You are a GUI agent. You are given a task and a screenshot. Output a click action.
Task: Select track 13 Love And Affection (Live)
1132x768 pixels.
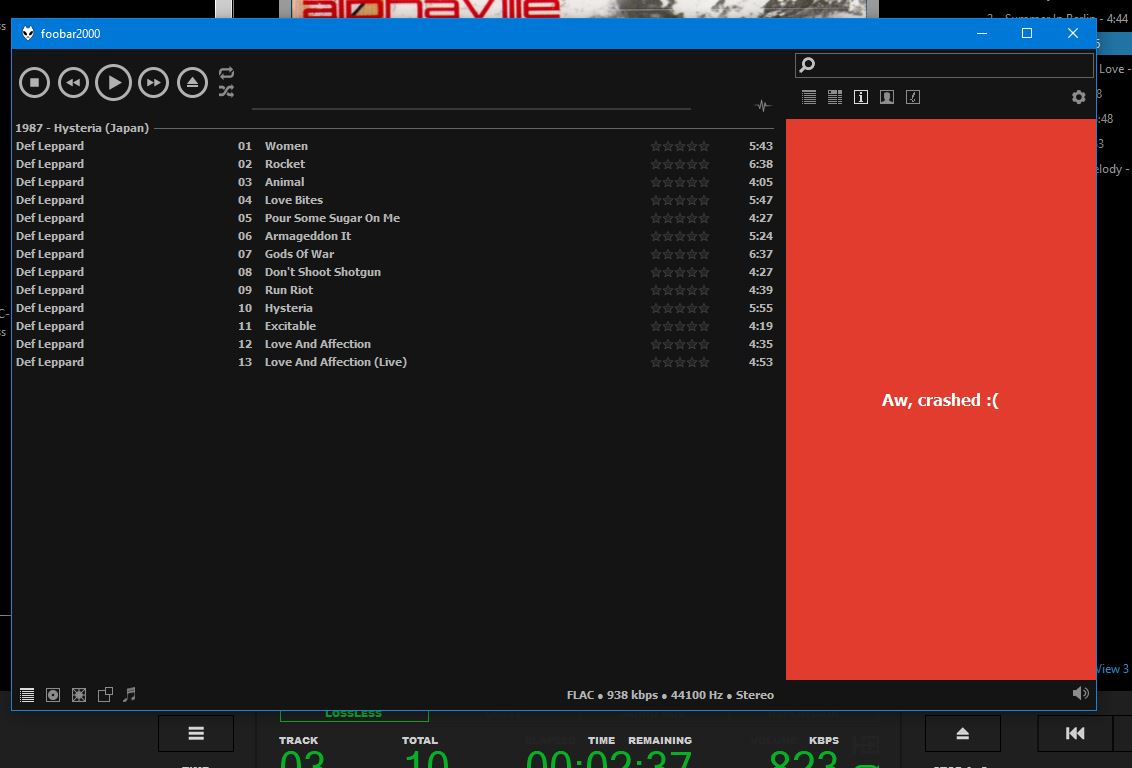394,362
